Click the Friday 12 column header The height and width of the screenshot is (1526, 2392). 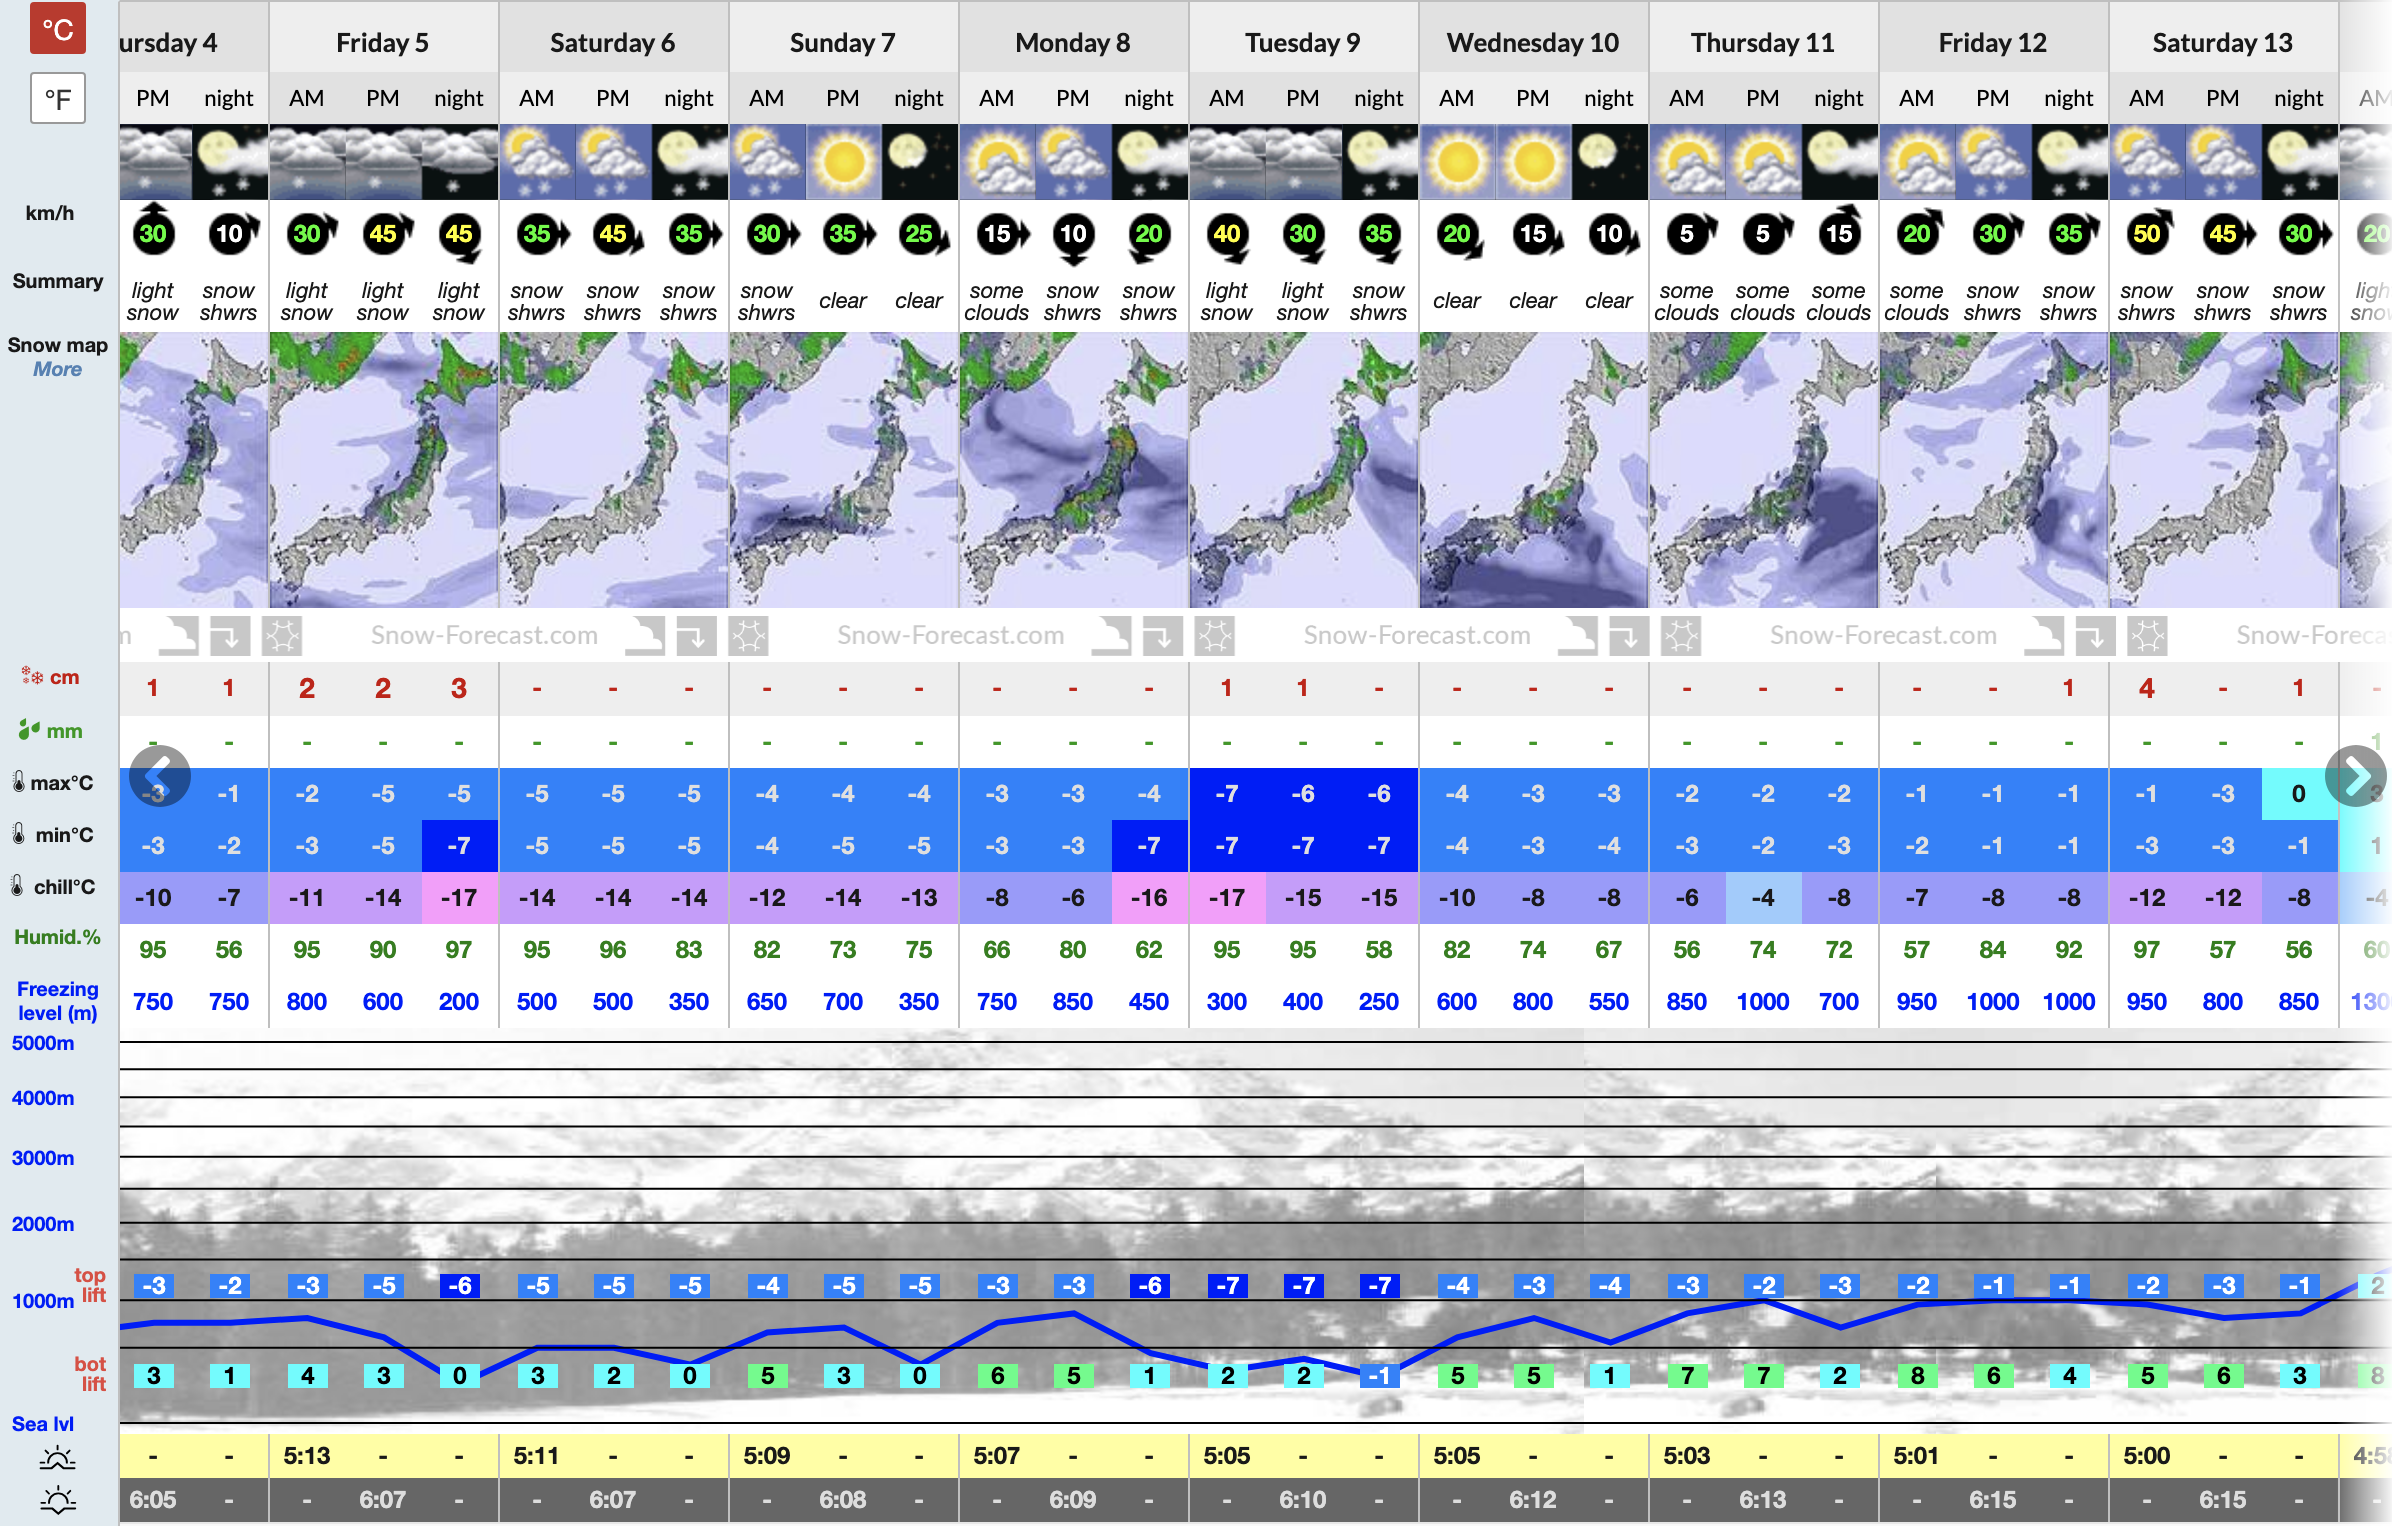1992,43
